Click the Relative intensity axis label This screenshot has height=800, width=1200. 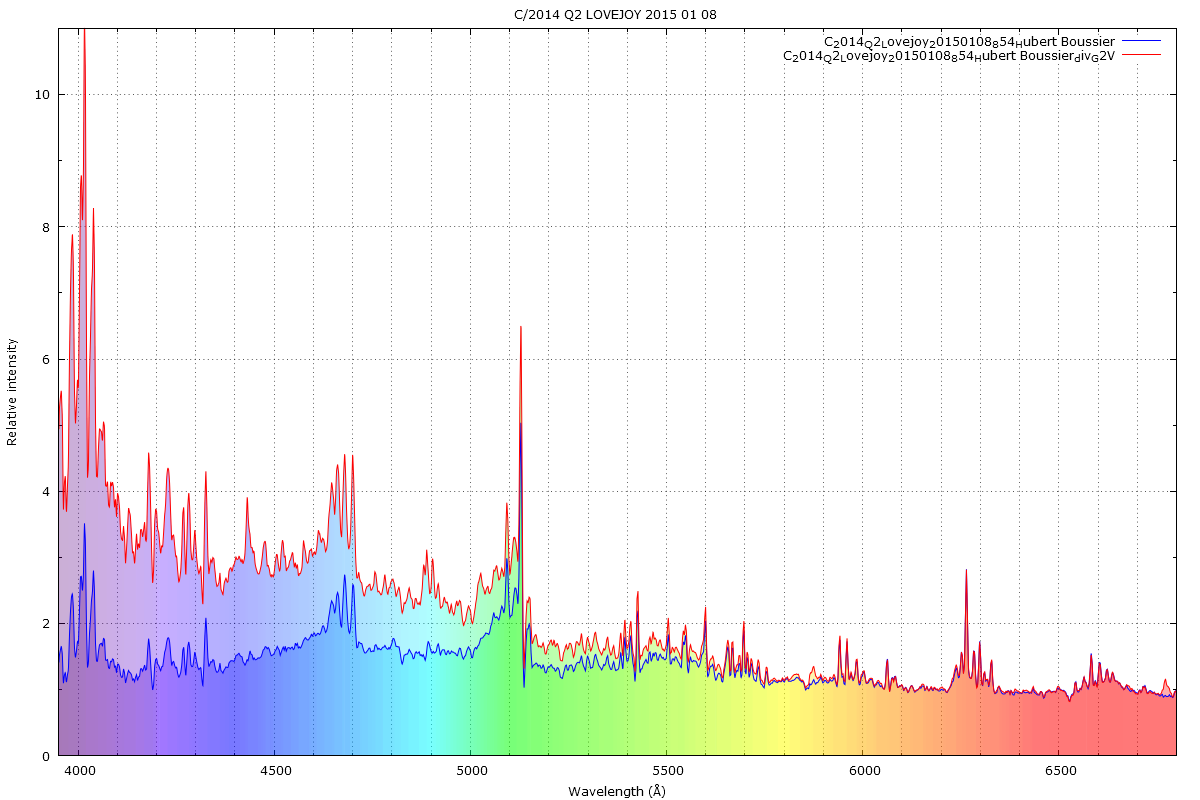click(x=13, y=391)
